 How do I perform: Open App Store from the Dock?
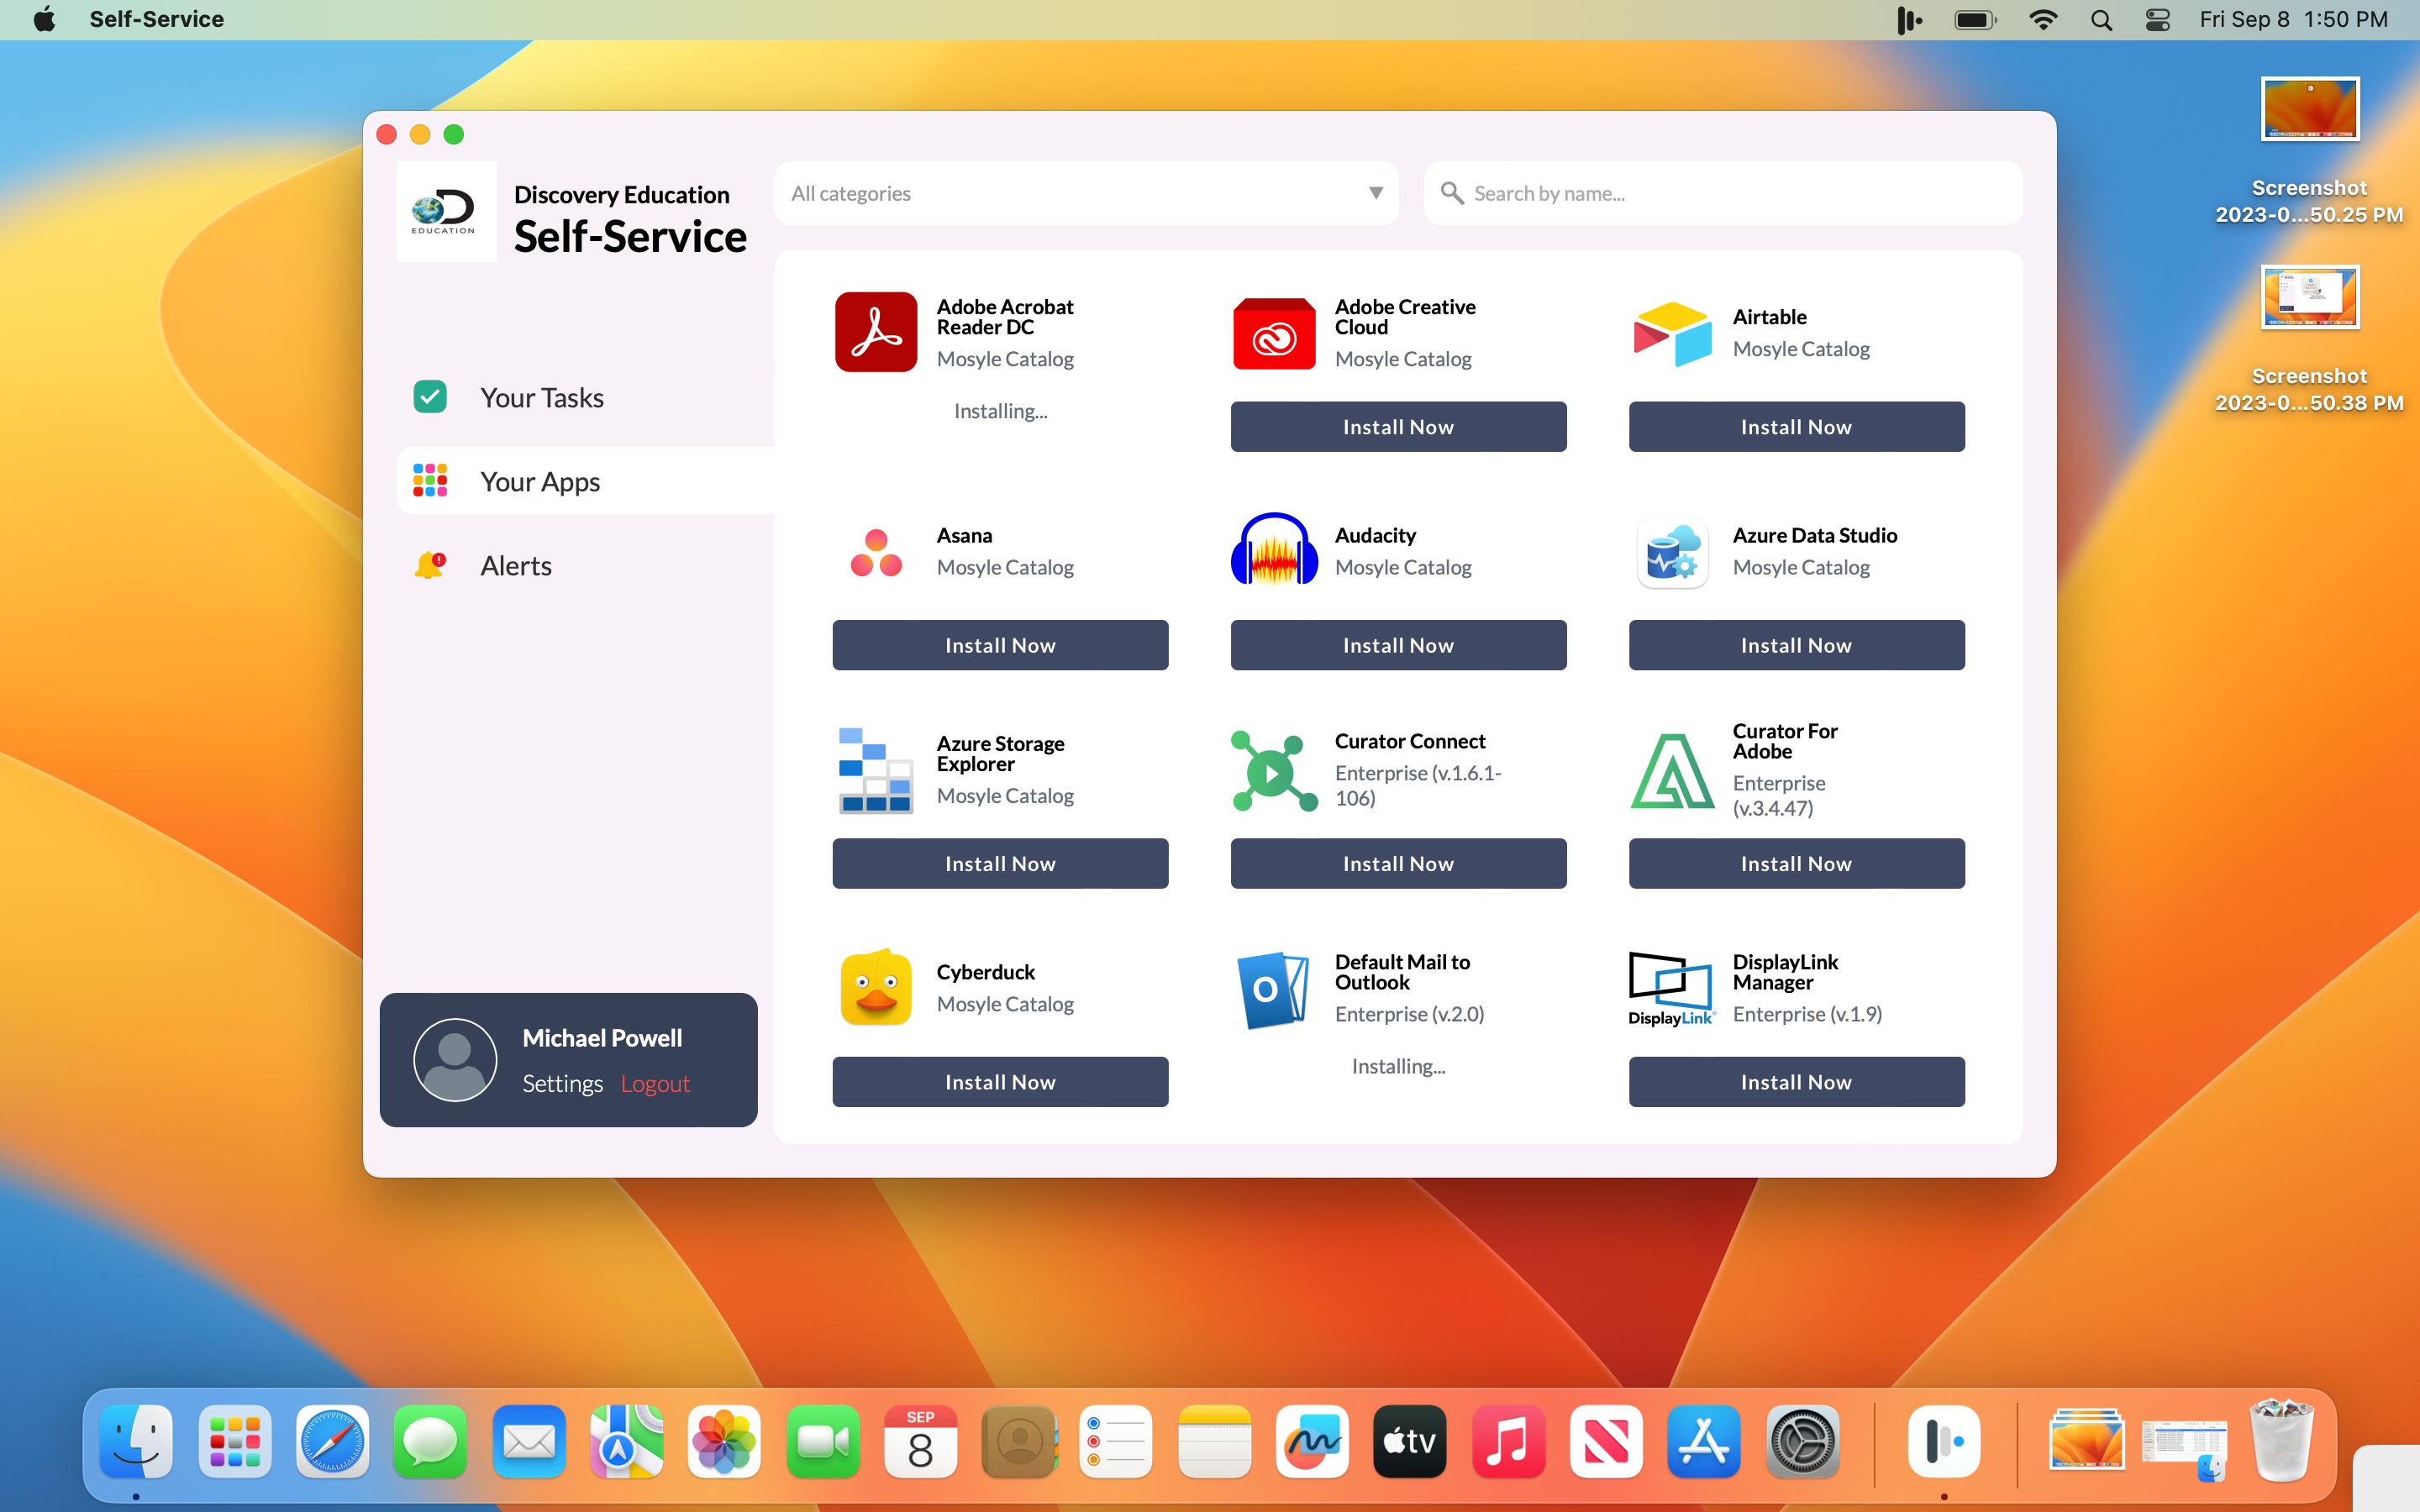click(1704, 1441)
